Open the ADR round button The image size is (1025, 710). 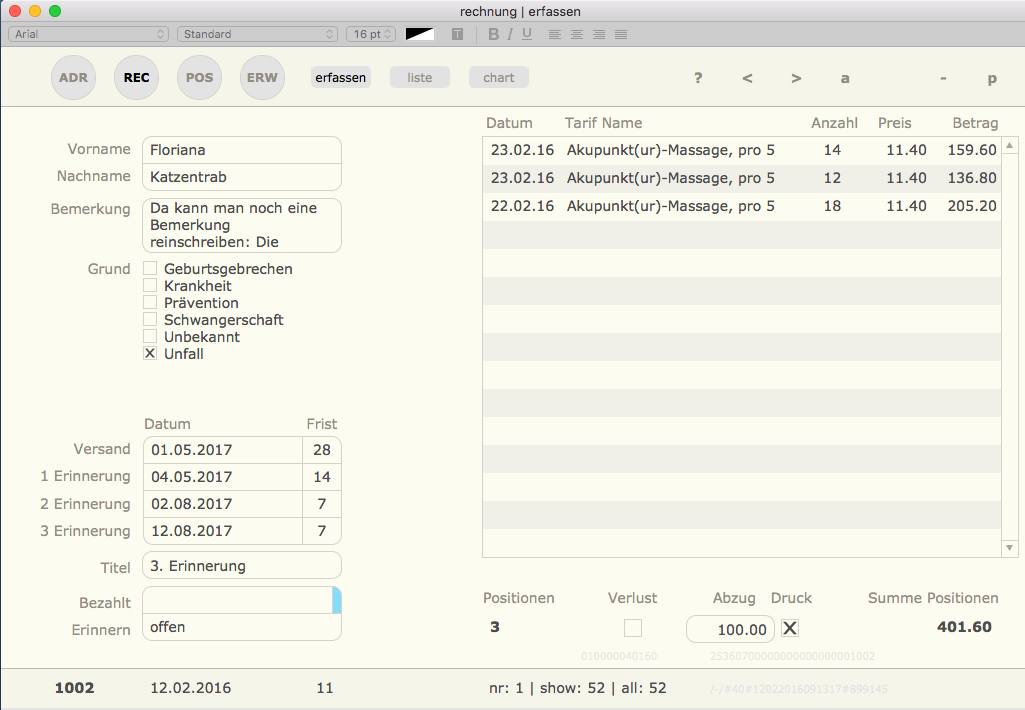73,78
